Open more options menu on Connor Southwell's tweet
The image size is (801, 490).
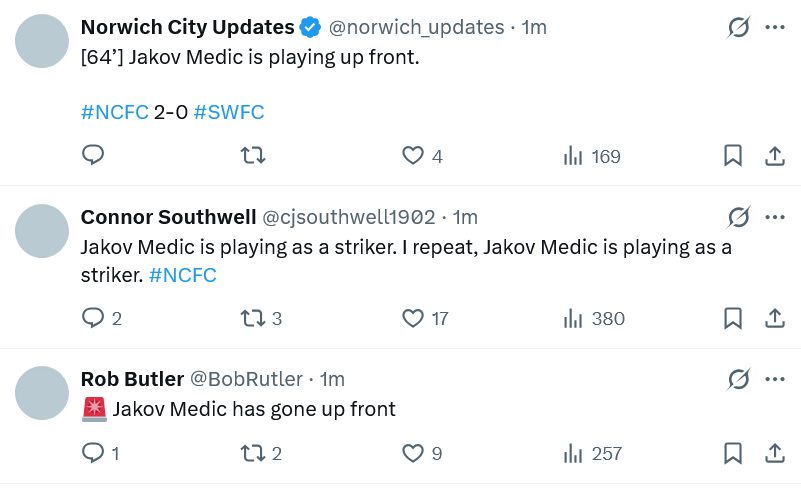(x=774, y=217)
